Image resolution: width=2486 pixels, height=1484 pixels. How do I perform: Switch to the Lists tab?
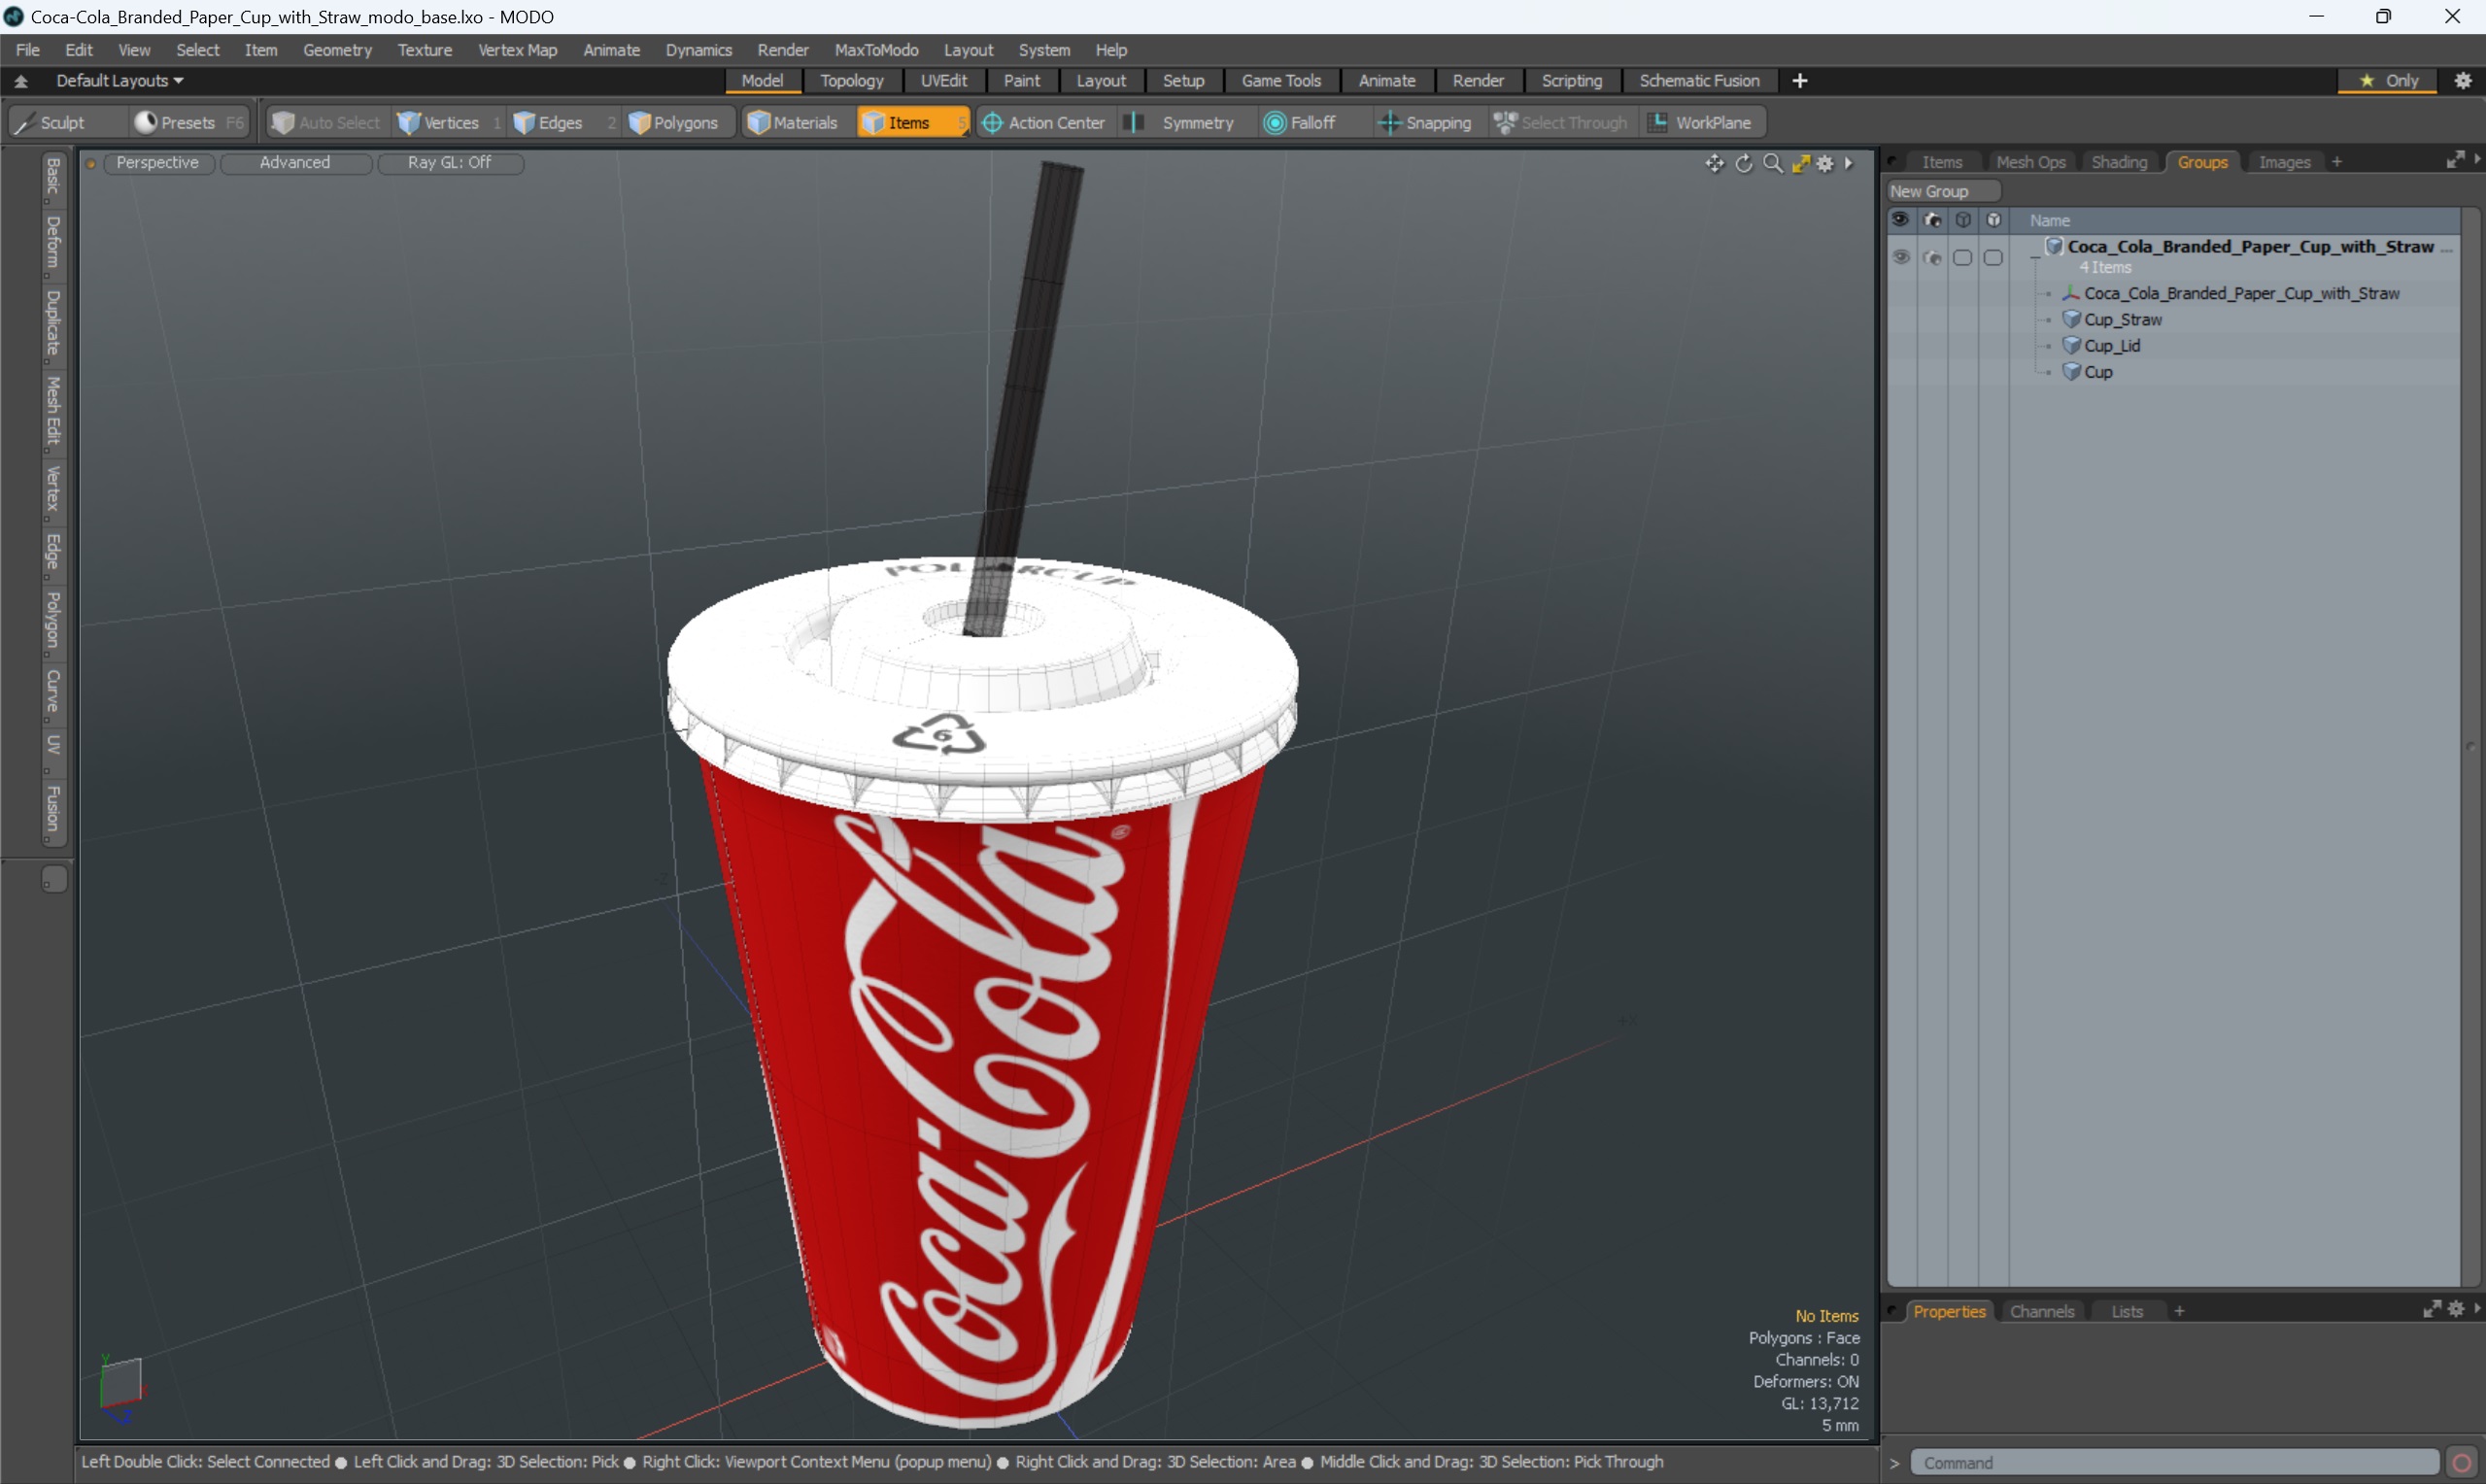(x=2127, y=1311)
